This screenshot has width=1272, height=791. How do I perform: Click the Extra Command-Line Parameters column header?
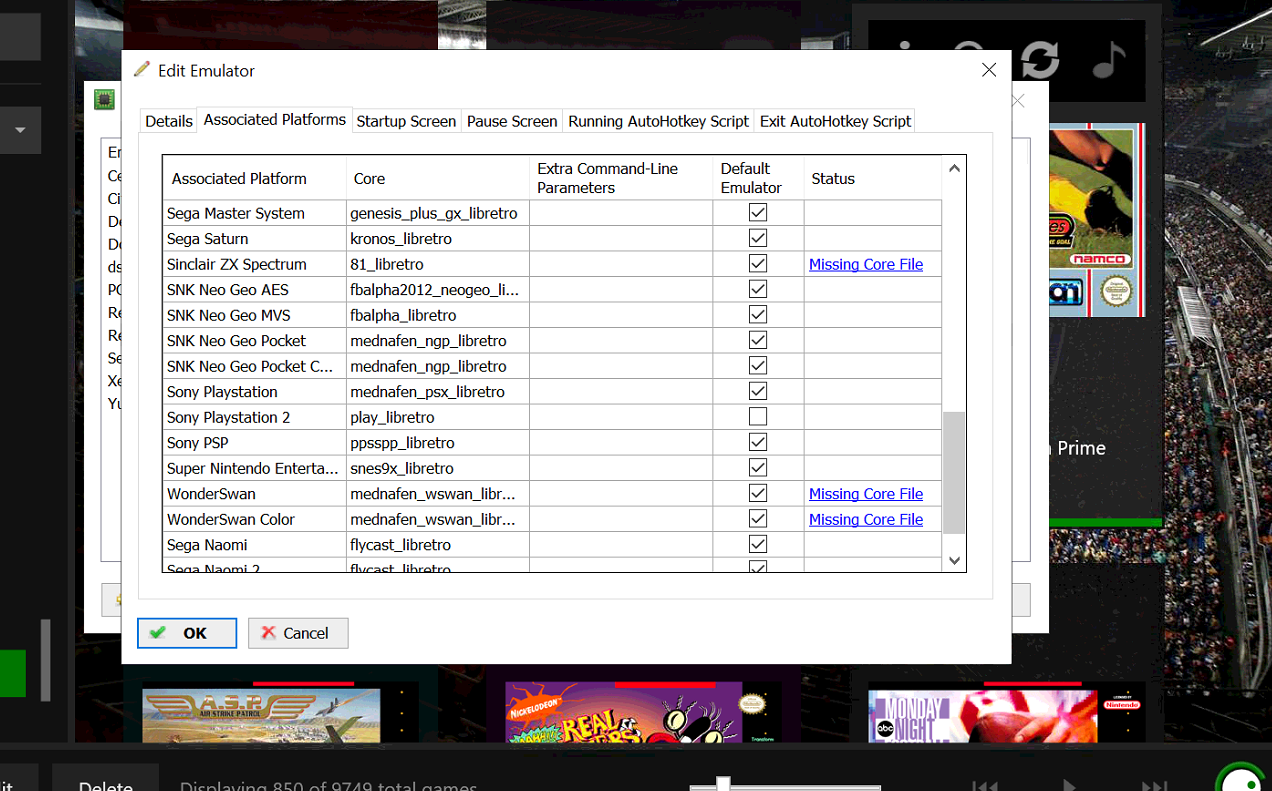point(621,178)
